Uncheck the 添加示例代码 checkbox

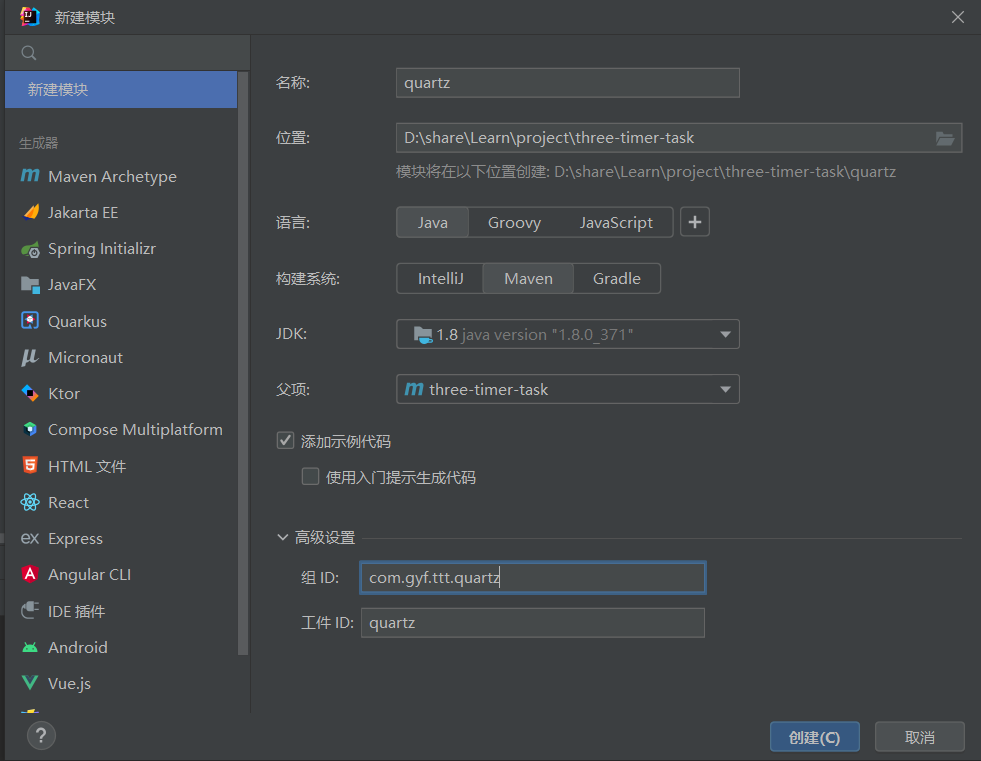coord(285,441)
